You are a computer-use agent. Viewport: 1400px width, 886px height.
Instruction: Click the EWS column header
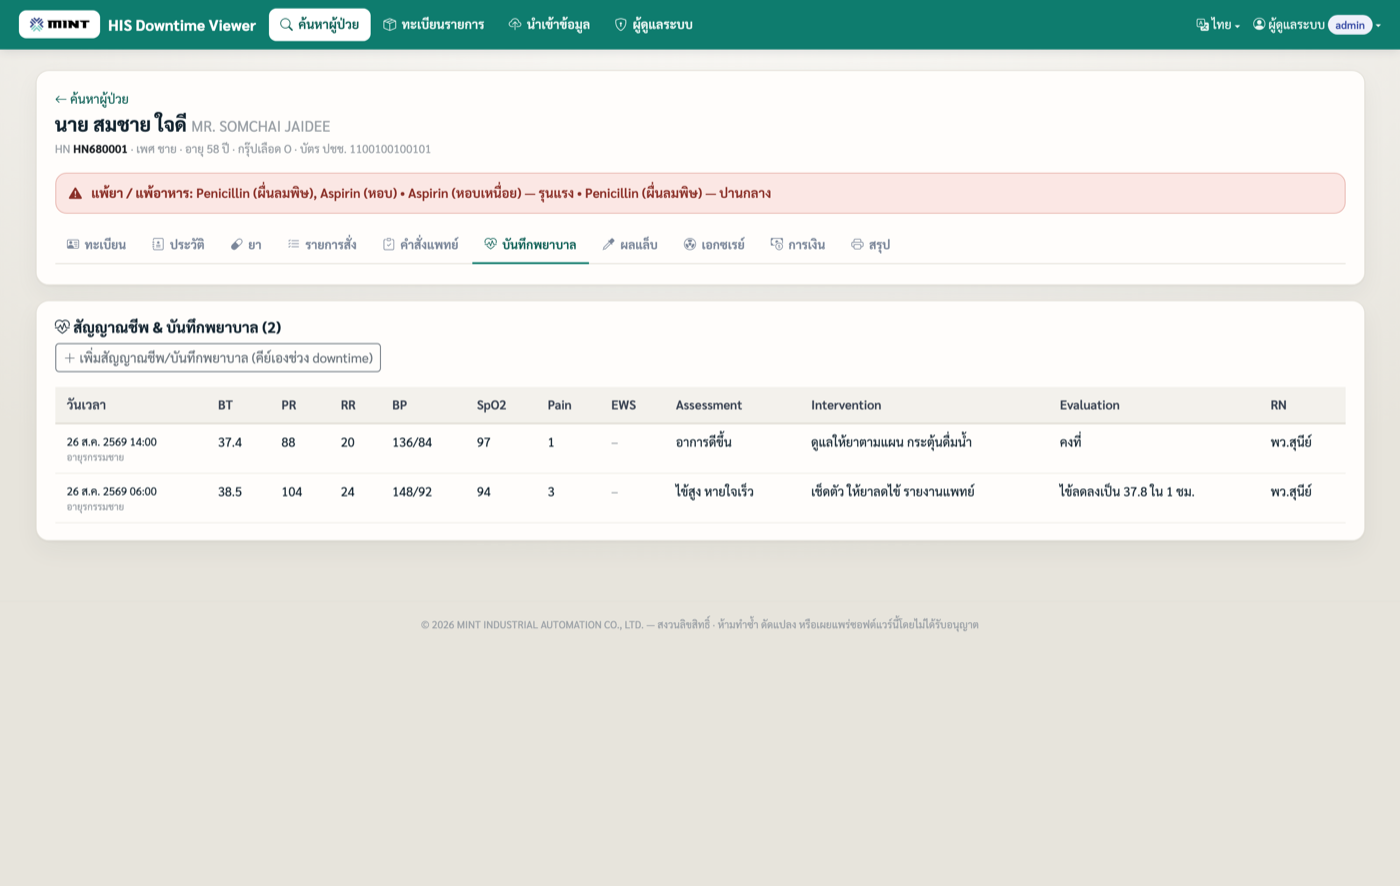point(623,405)
